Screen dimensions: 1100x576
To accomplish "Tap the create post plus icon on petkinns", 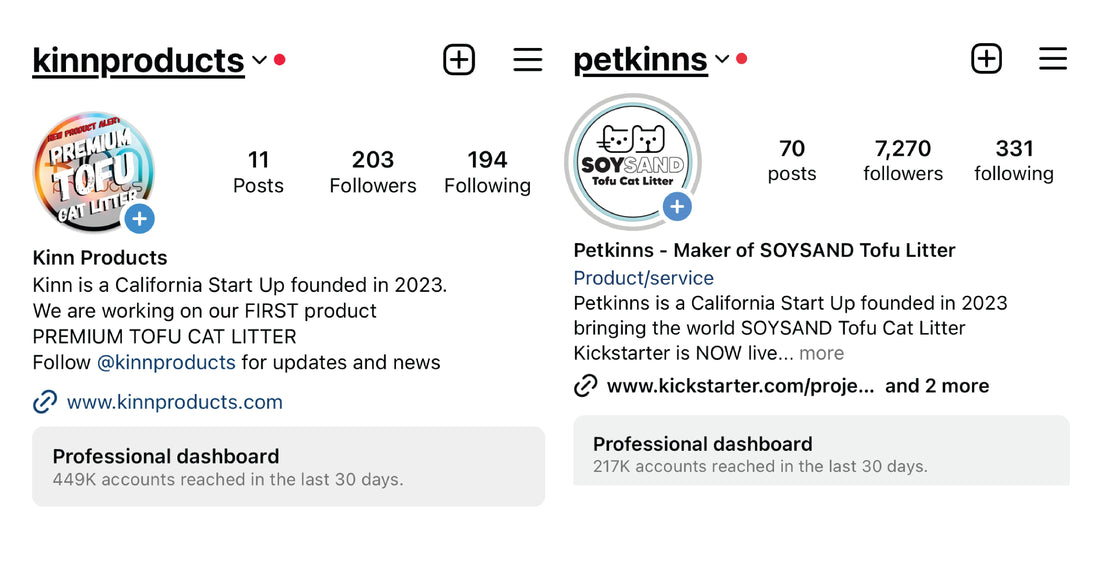I will pyautogui.click(x=986, y=59).
